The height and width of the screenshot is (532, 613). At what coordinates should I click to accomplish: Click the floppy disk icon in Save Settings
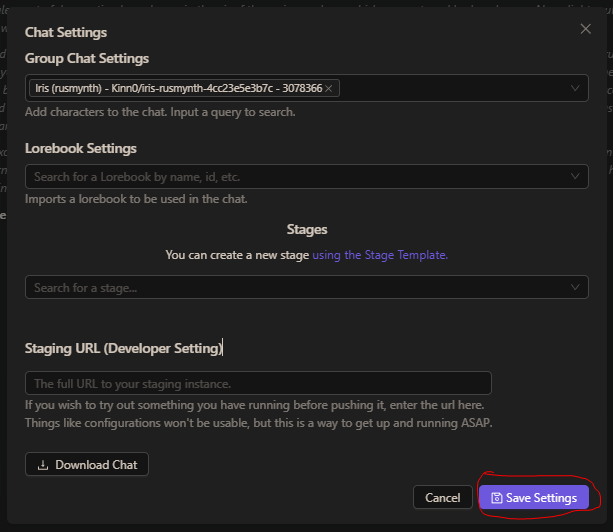[x=496, y=498]
